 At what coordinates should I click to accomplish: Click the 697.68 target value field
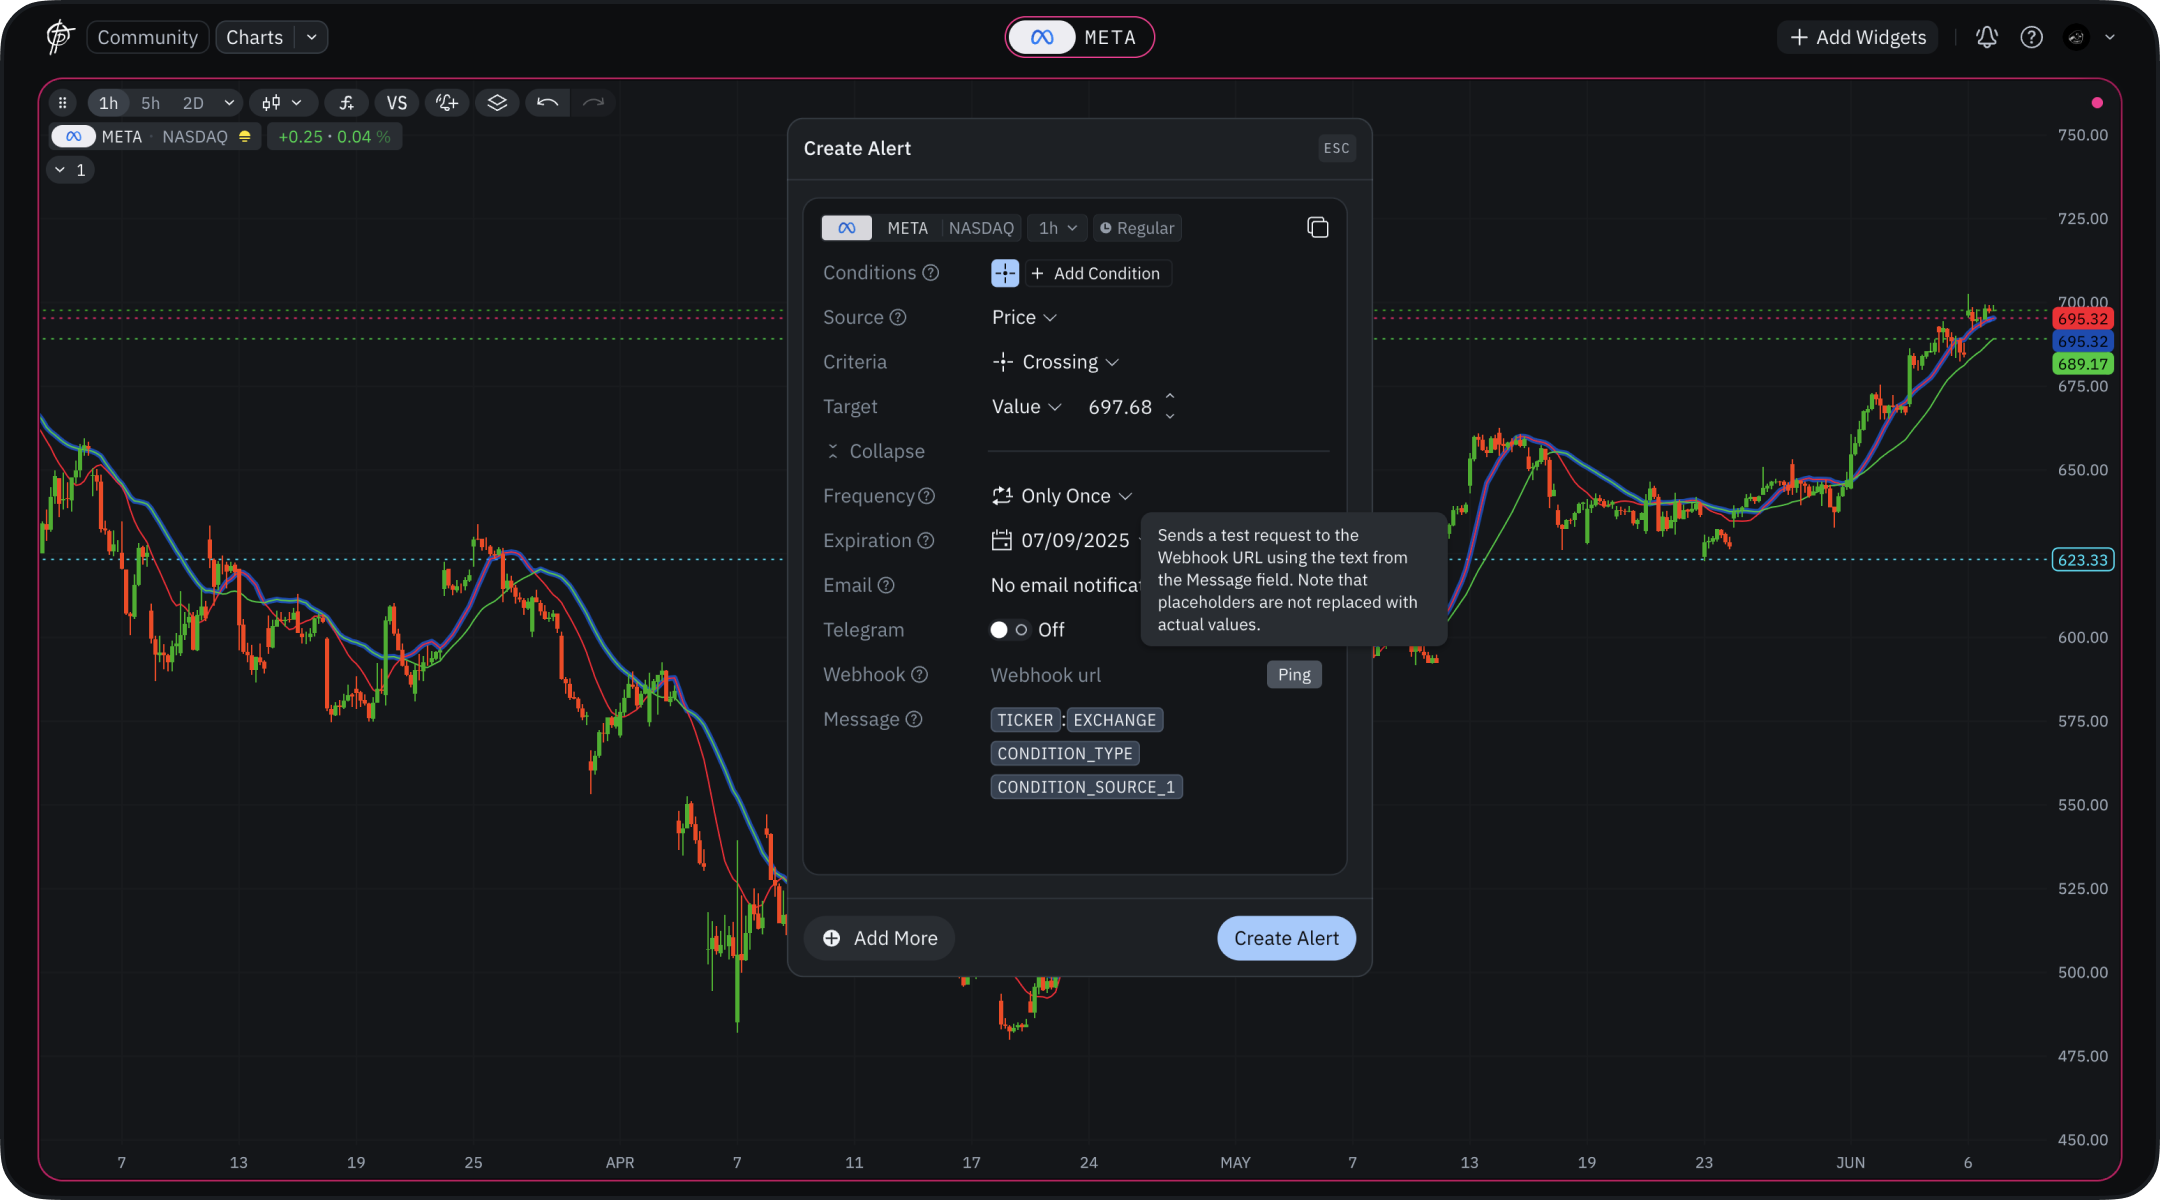(1120, 407)
